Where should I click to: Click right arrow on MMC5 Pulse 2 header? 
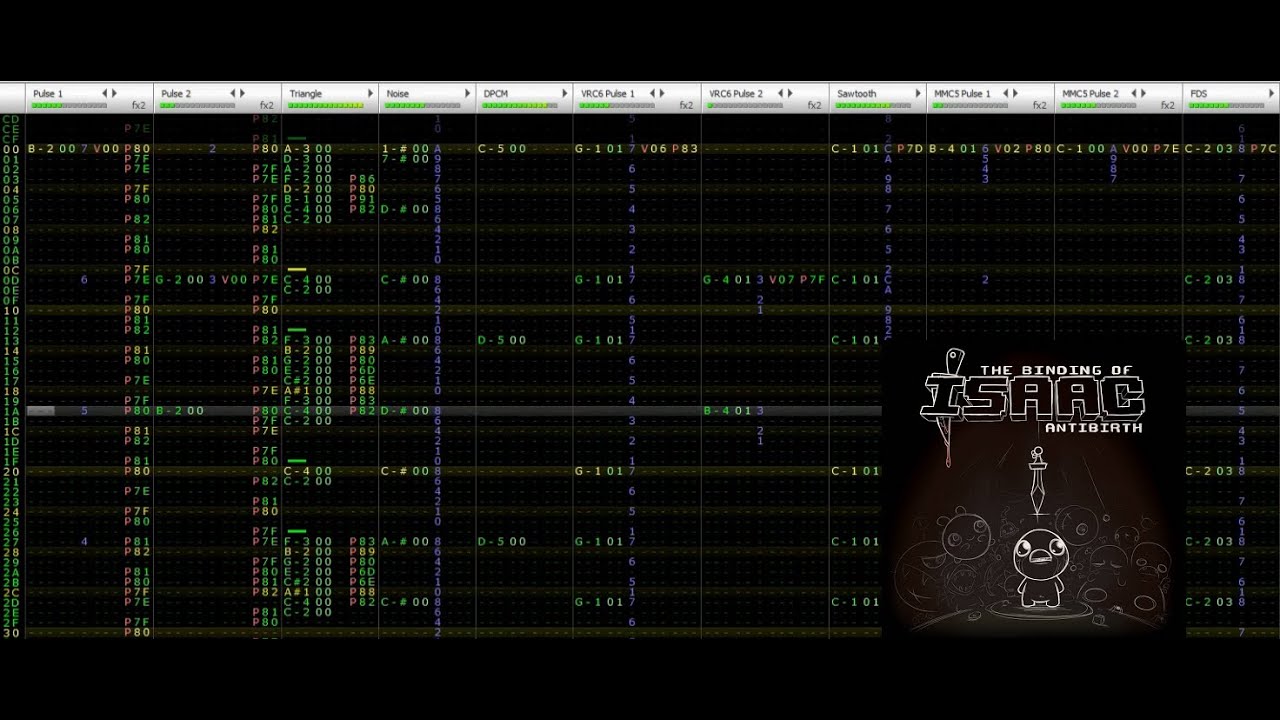[x=1143, y=93]
